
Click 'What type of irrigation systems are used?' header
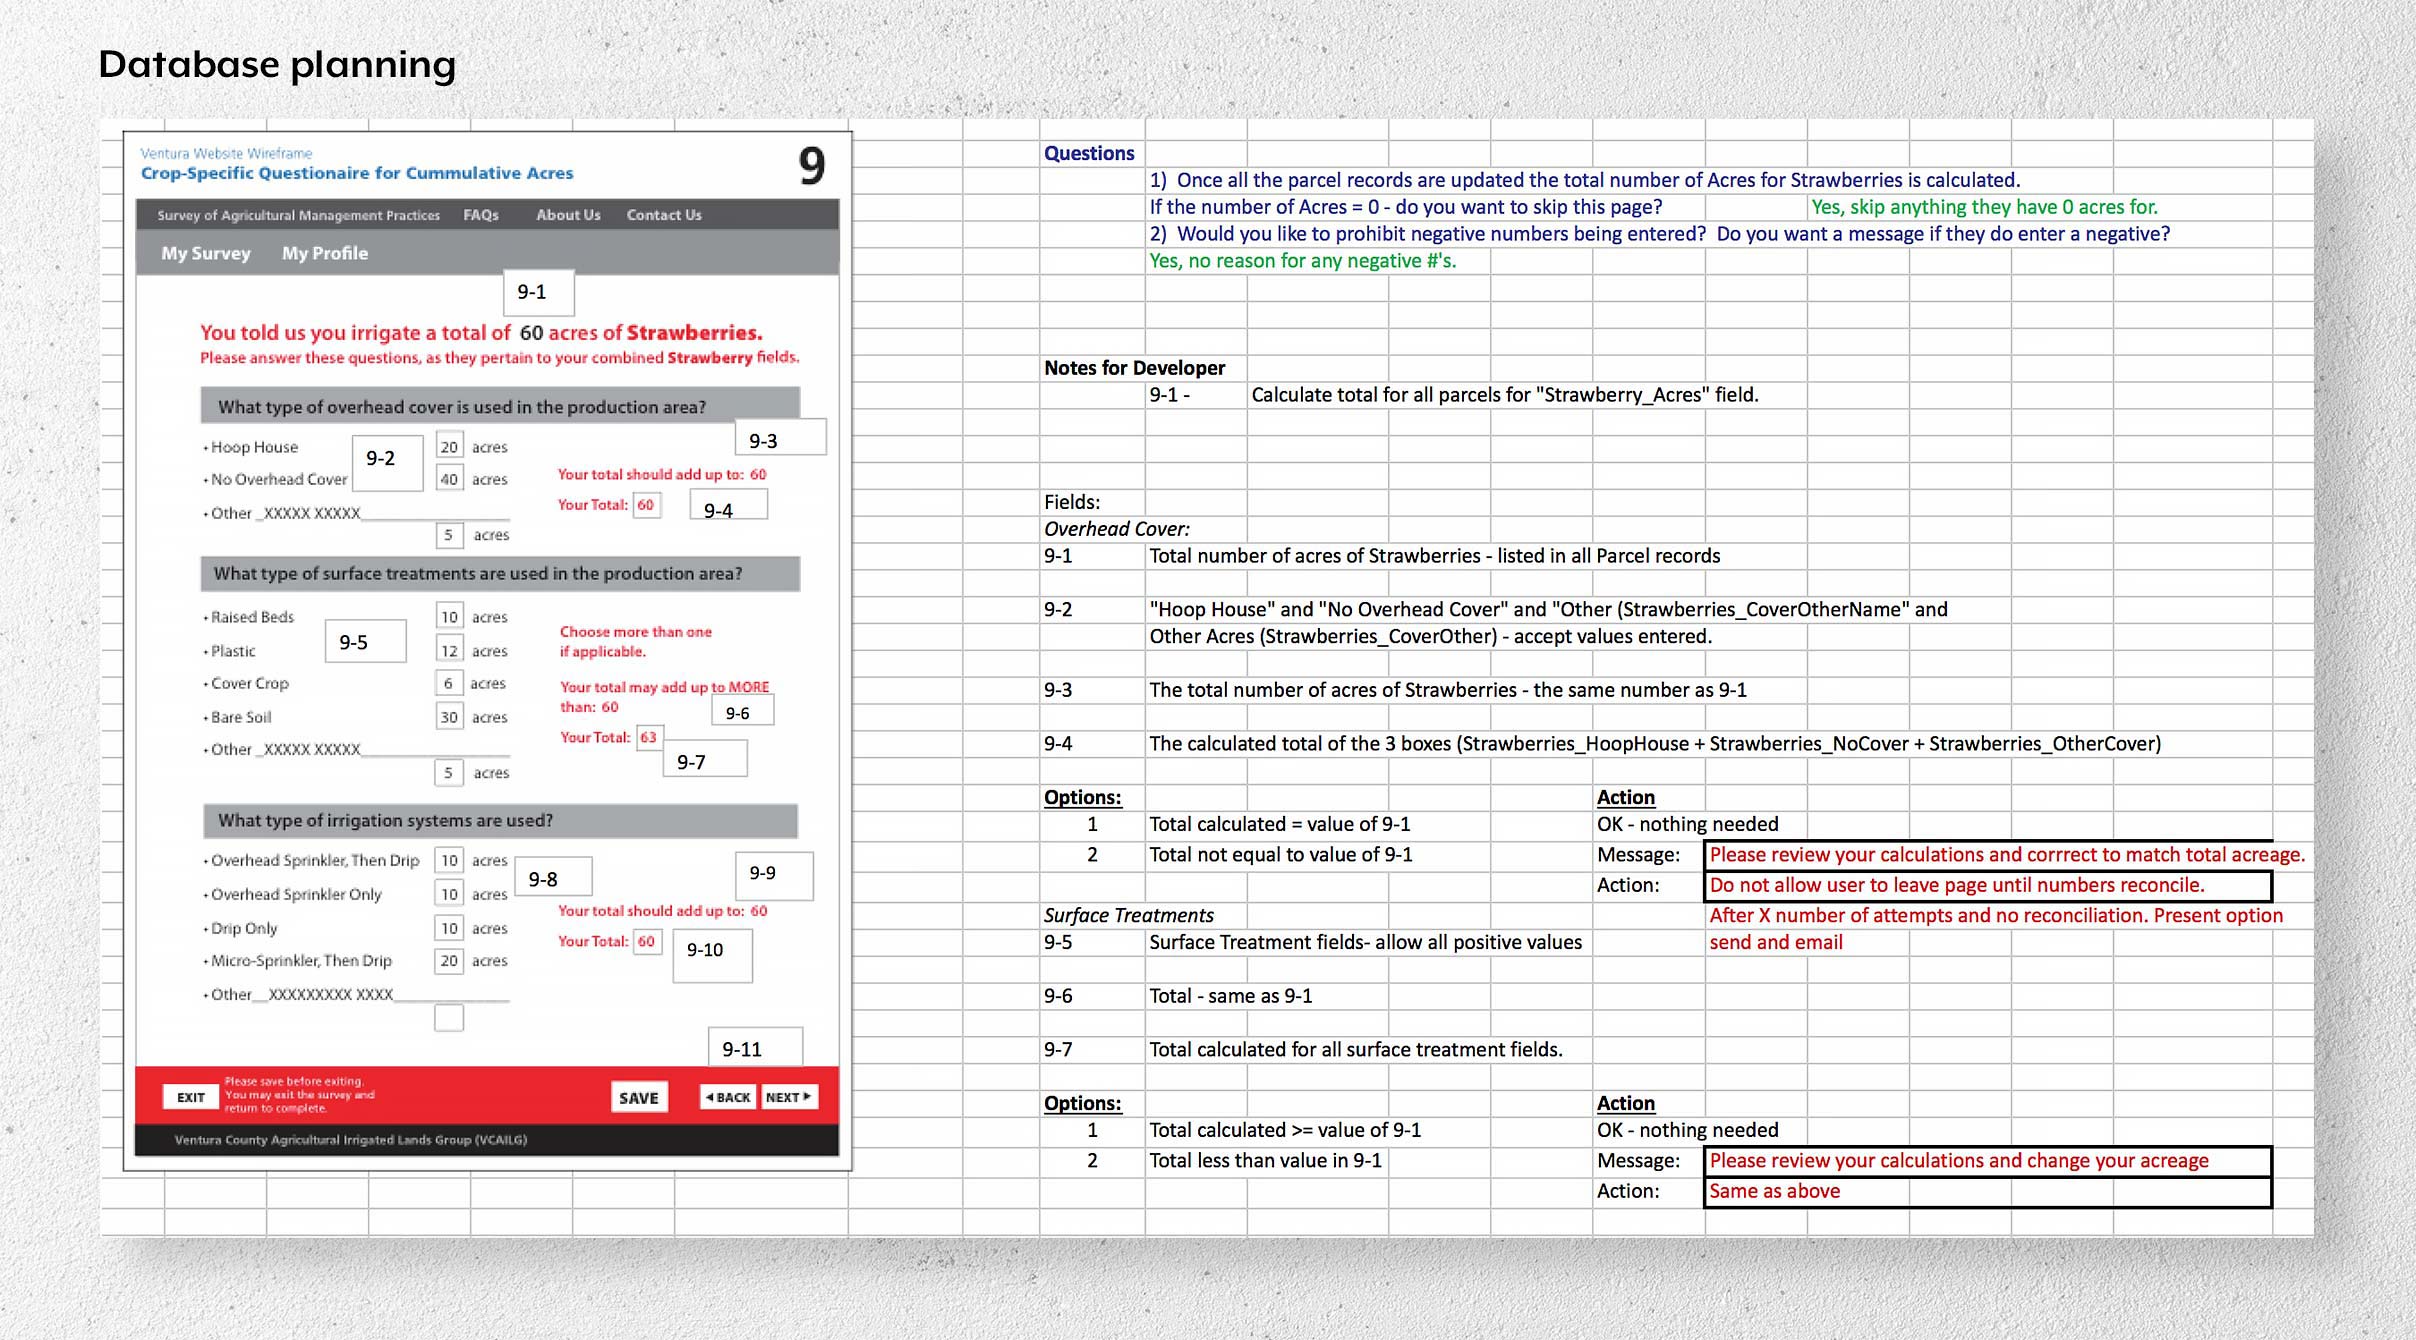500,820
